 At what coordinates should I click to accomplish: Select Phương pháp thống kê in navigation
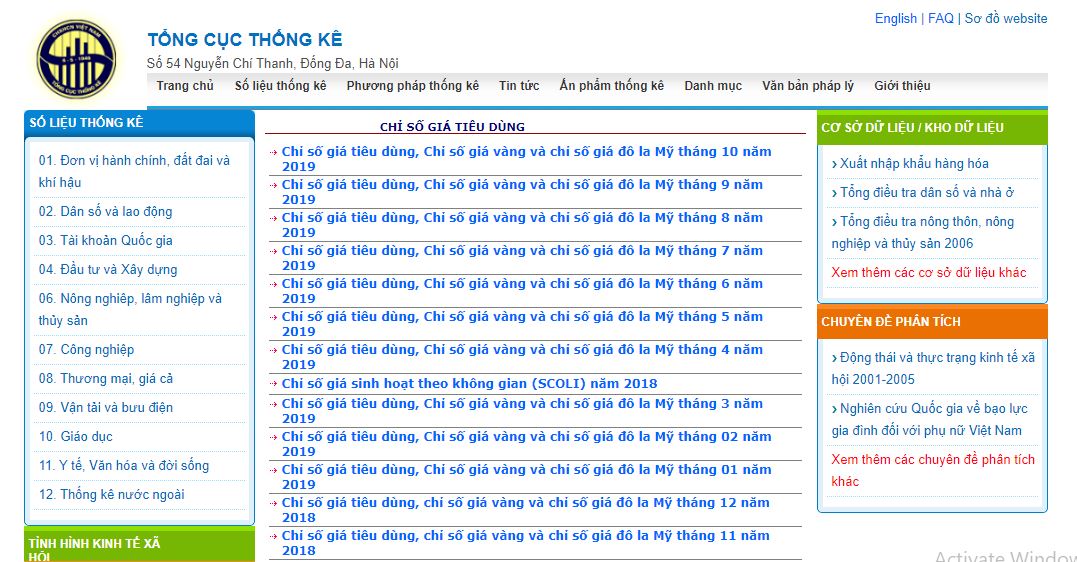point(412,86)
